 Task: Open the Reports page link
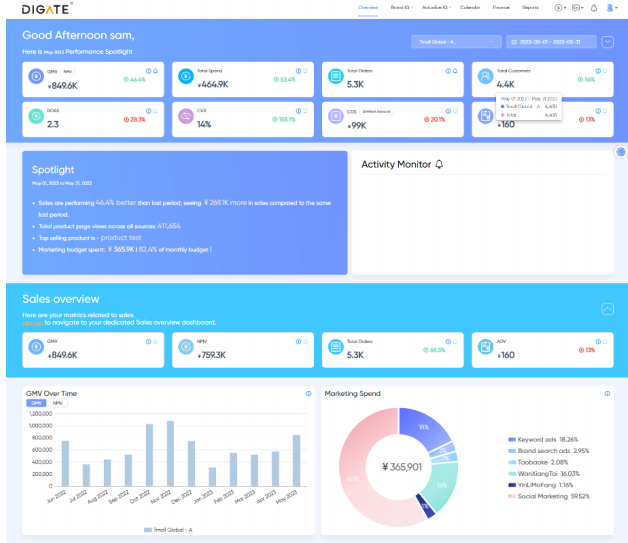click(x=530, y=7)
